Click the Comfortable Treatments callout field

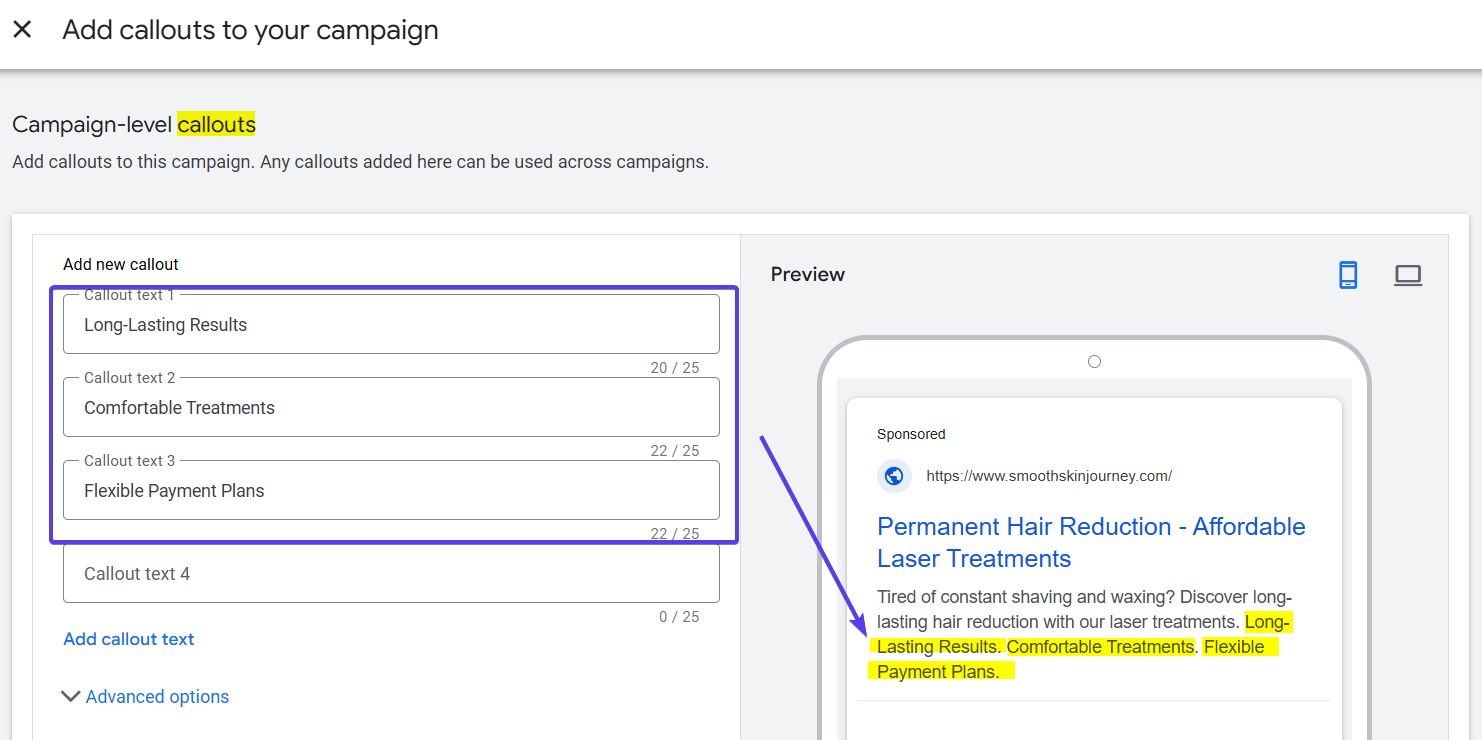pos(390,407)
